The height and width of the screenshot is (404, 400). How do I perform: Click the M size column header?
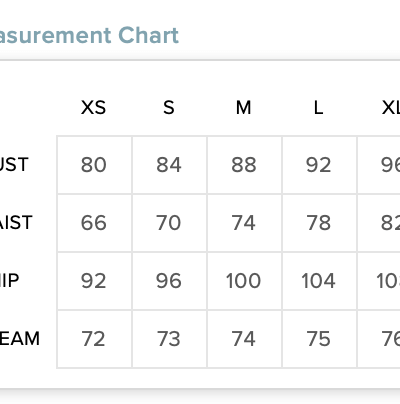[x=244, y=108]
